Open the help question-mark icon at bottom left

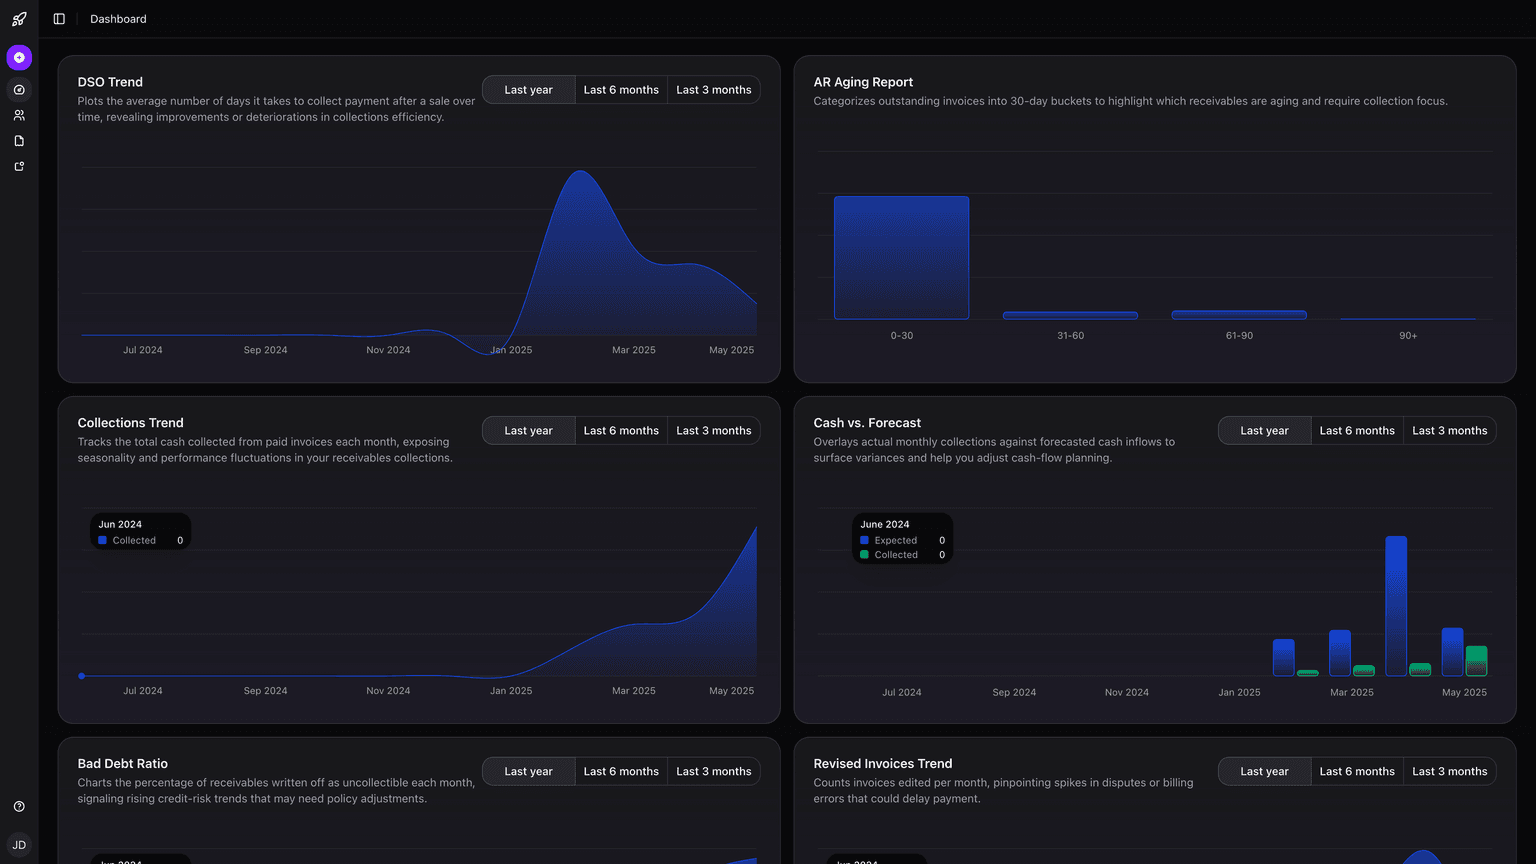[18, 805]
